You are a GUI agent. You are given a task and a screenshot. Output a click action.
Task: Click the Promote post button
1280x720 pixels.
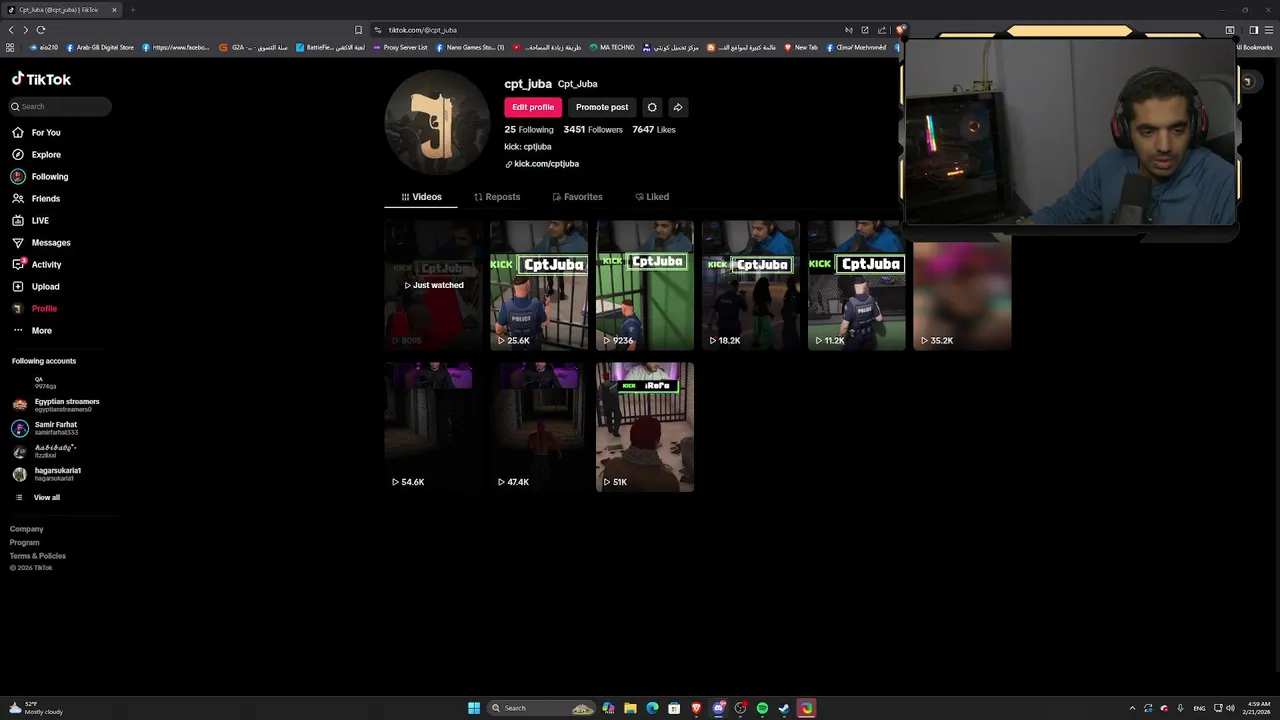602,107
